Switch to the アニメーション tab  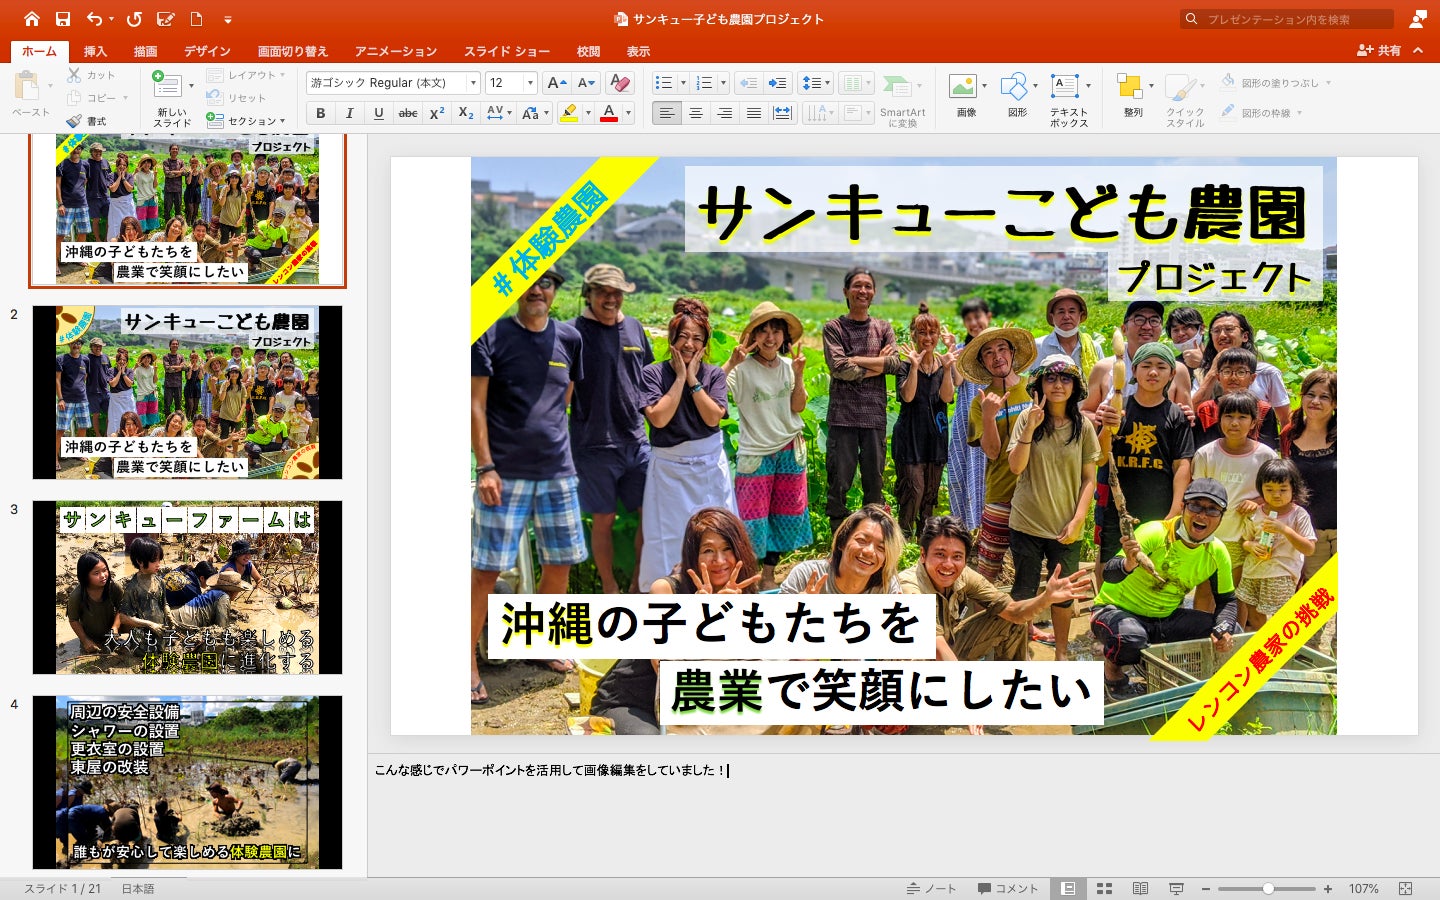395,51
